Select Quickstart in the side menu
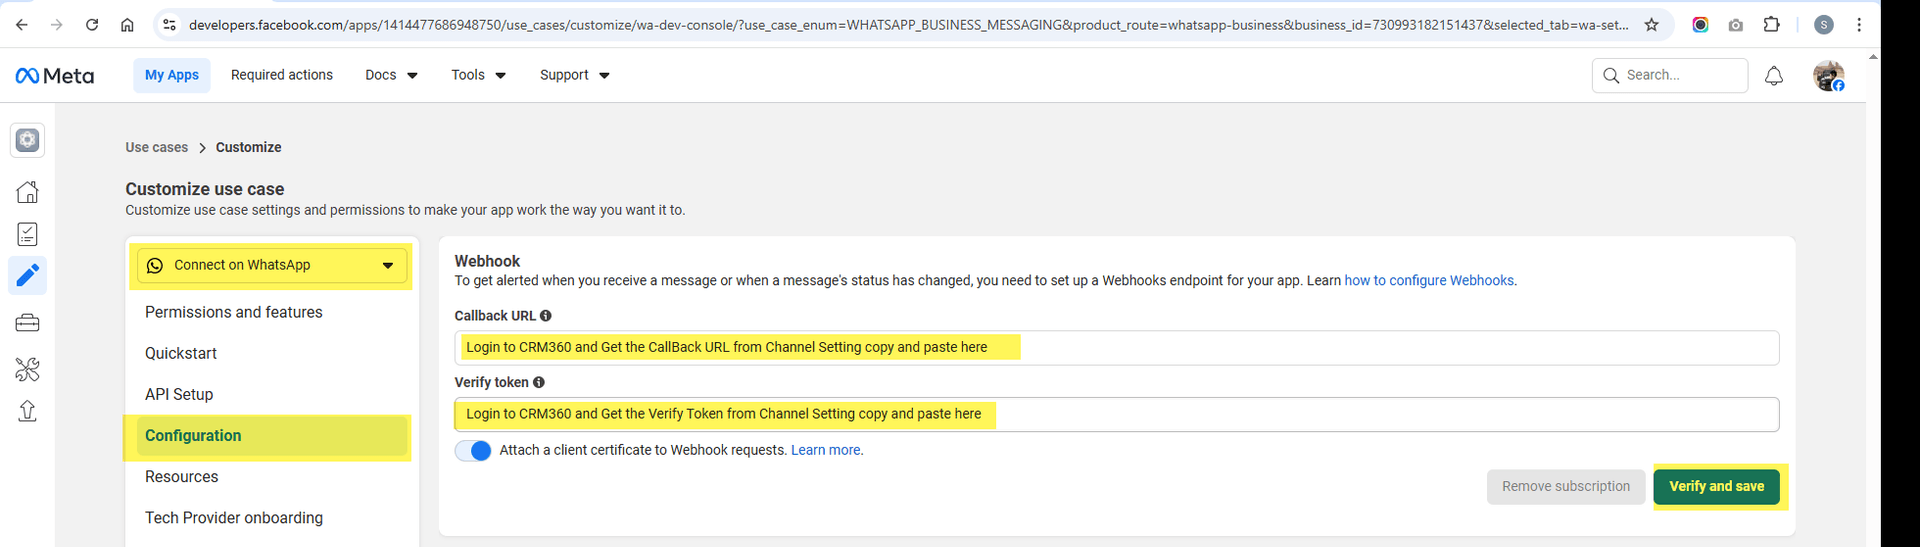 [x=181, y=354]
